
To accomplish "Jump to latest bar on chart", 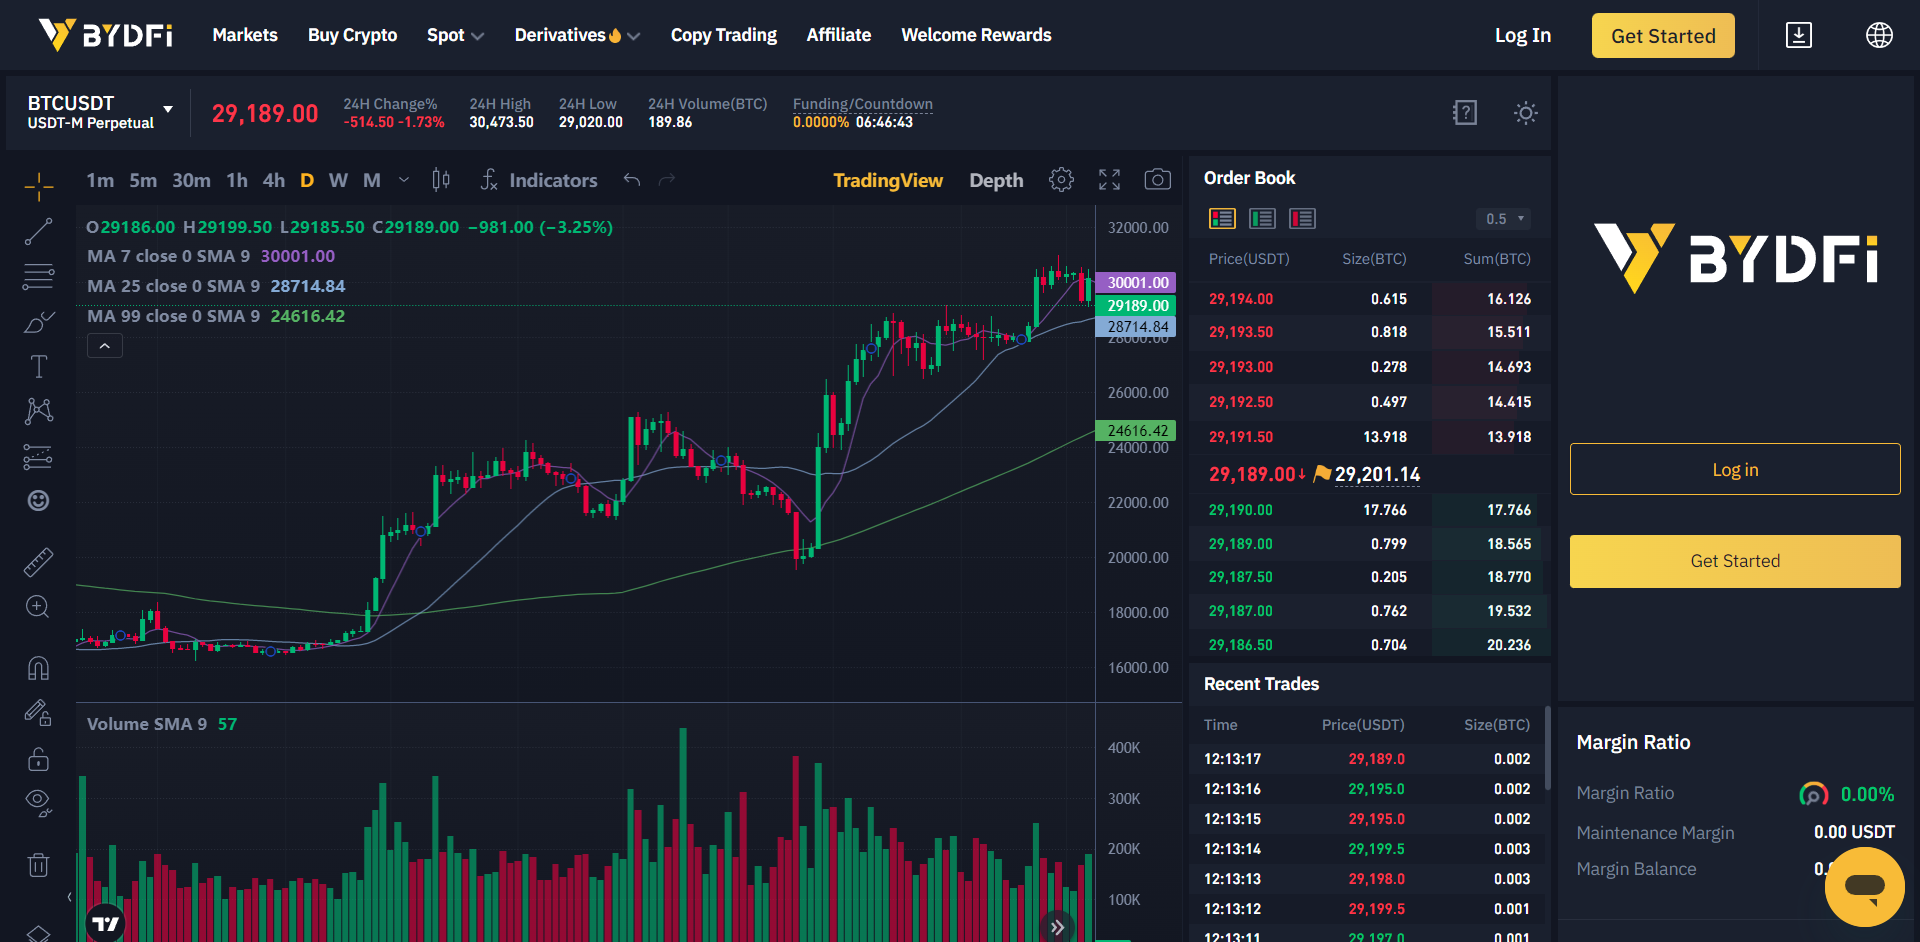I will pyautogui.click(x=1057, y=927).
